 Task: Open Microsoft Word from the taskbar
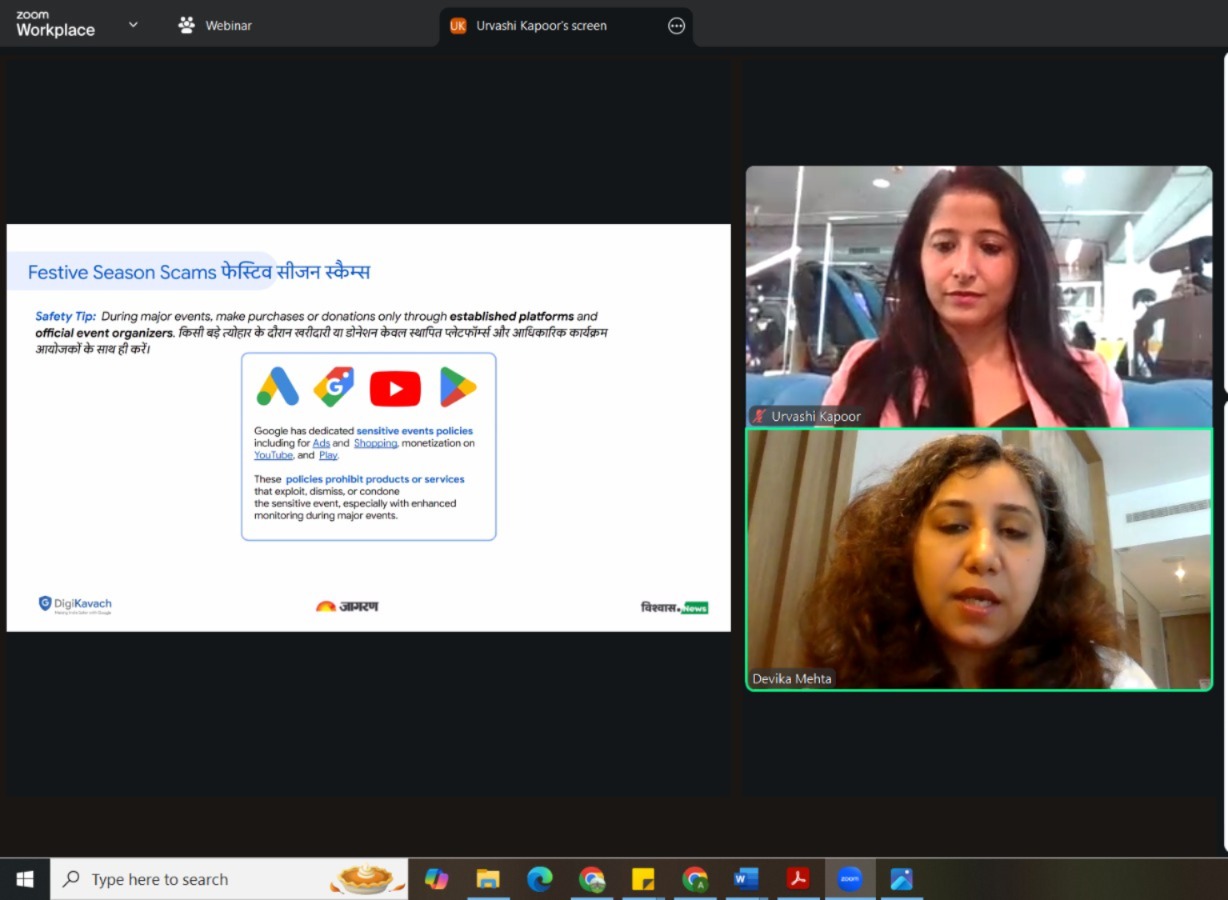click(746, 879)
